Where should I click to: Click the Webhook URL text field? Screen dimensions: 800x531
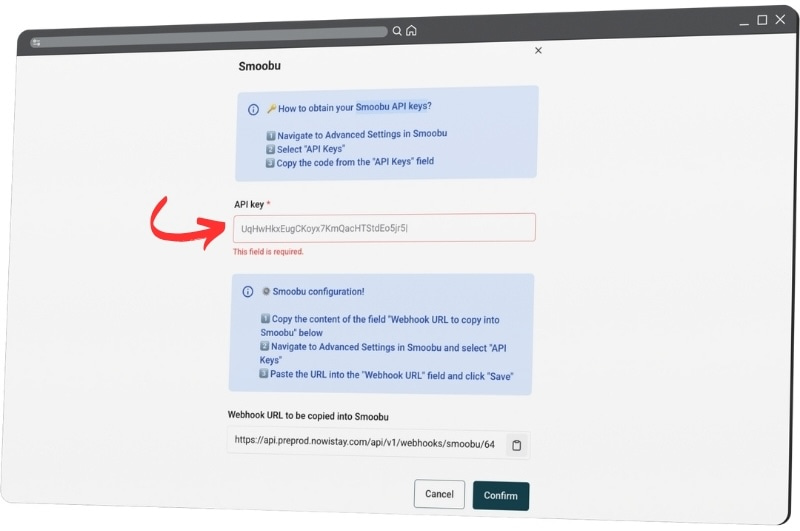pos(365,442)
